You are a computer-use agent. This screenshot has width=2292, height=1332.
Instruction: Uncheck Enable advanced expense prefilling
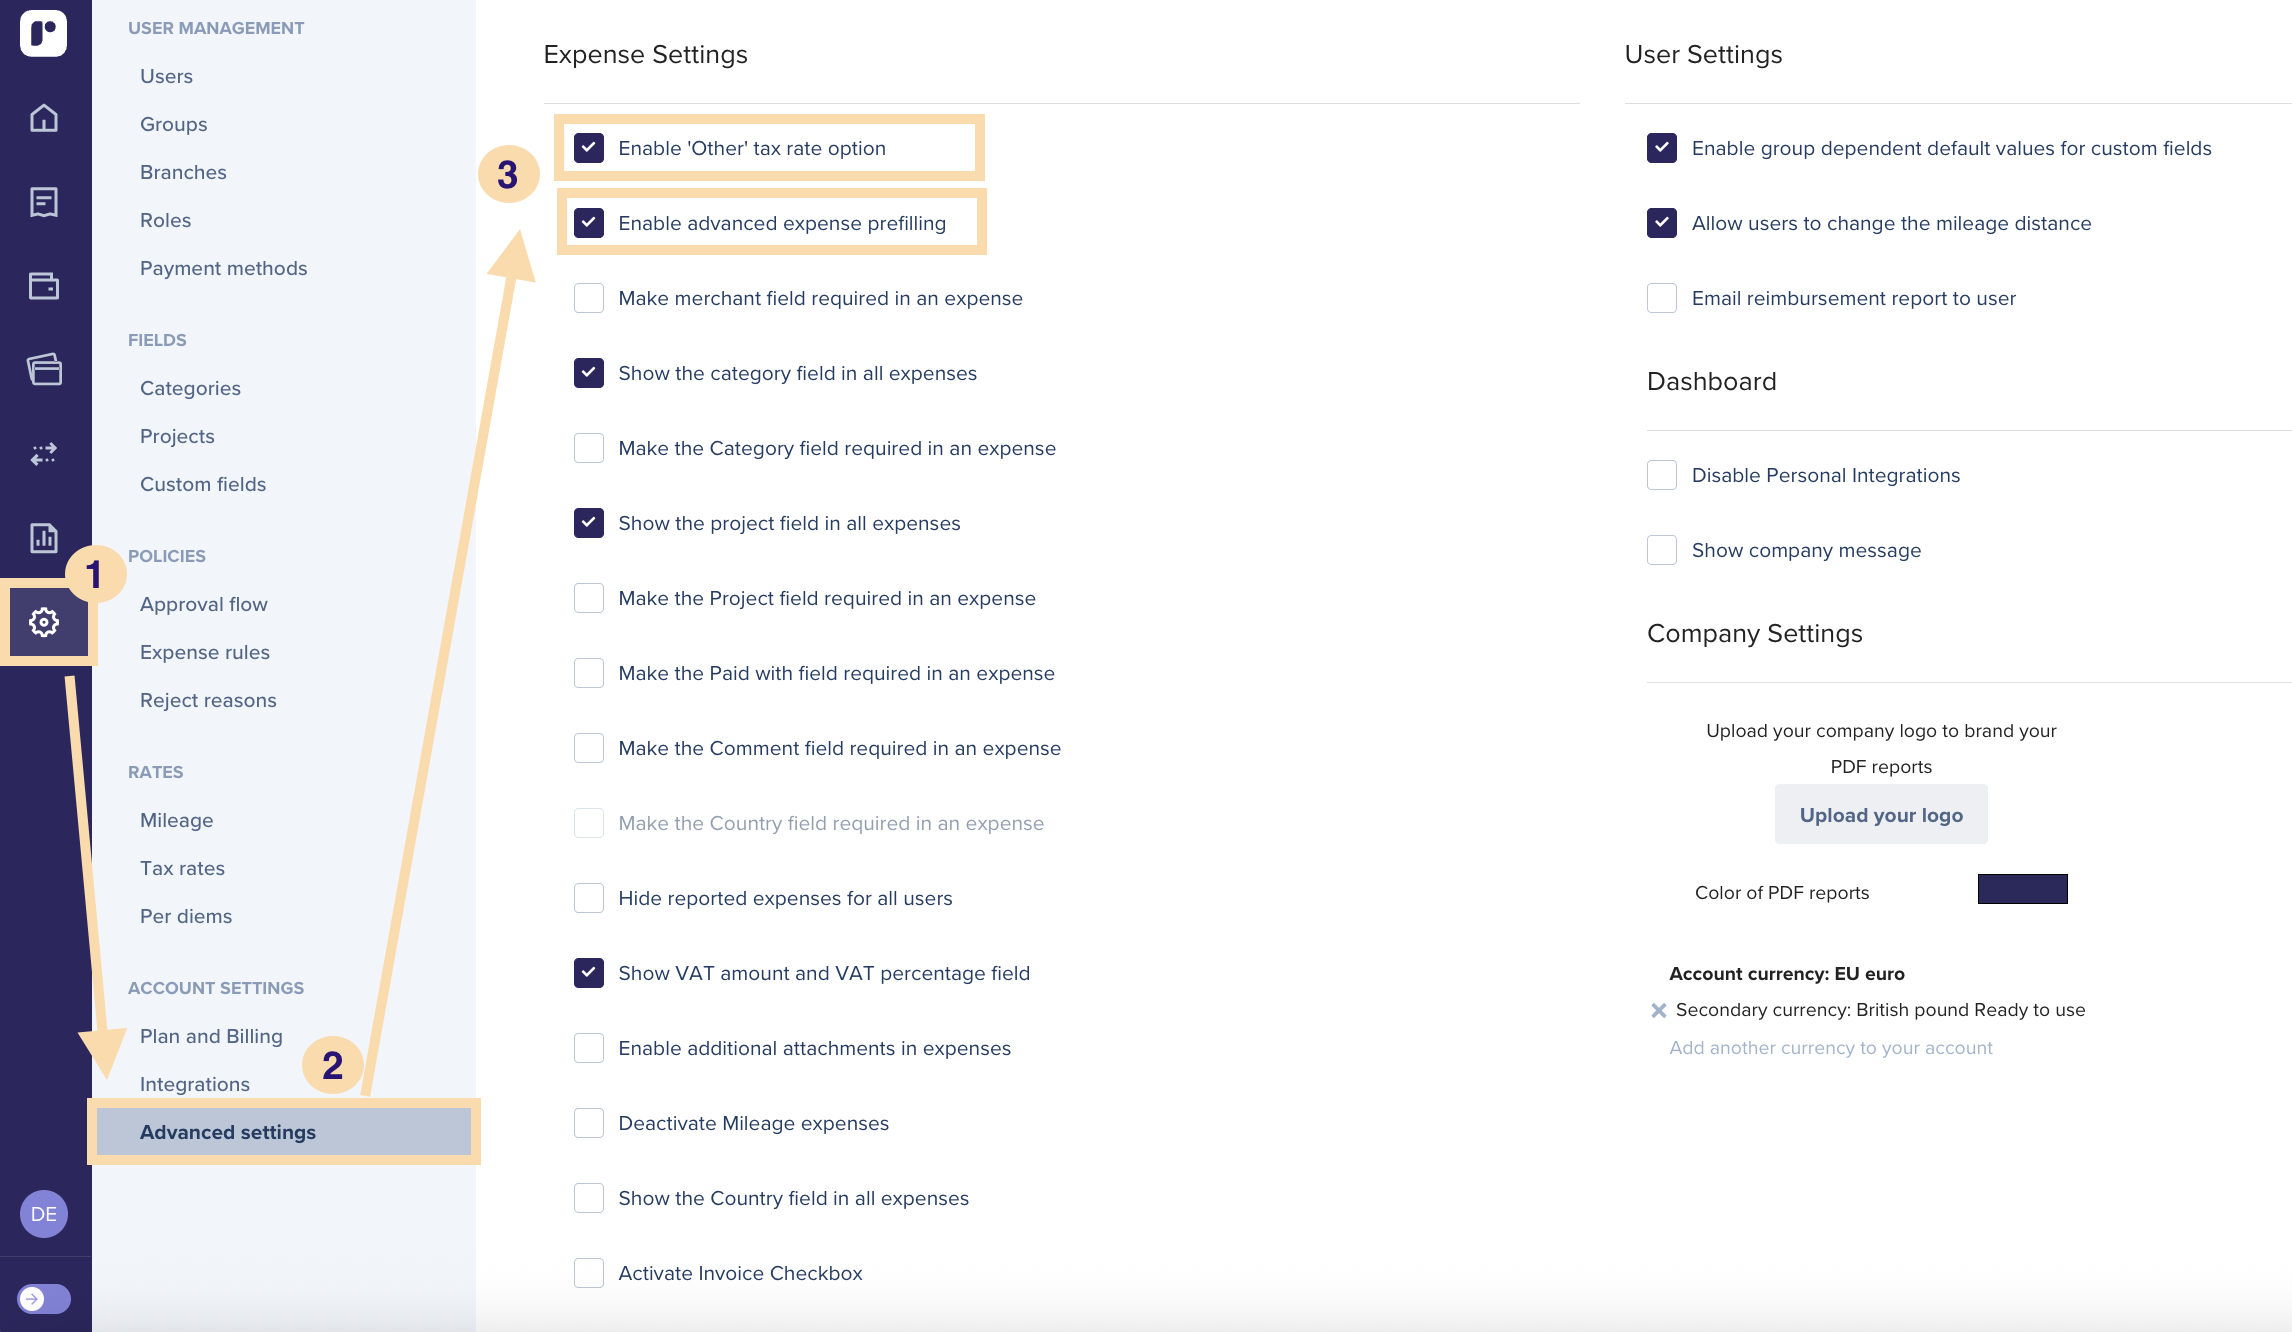coord(589,223)
